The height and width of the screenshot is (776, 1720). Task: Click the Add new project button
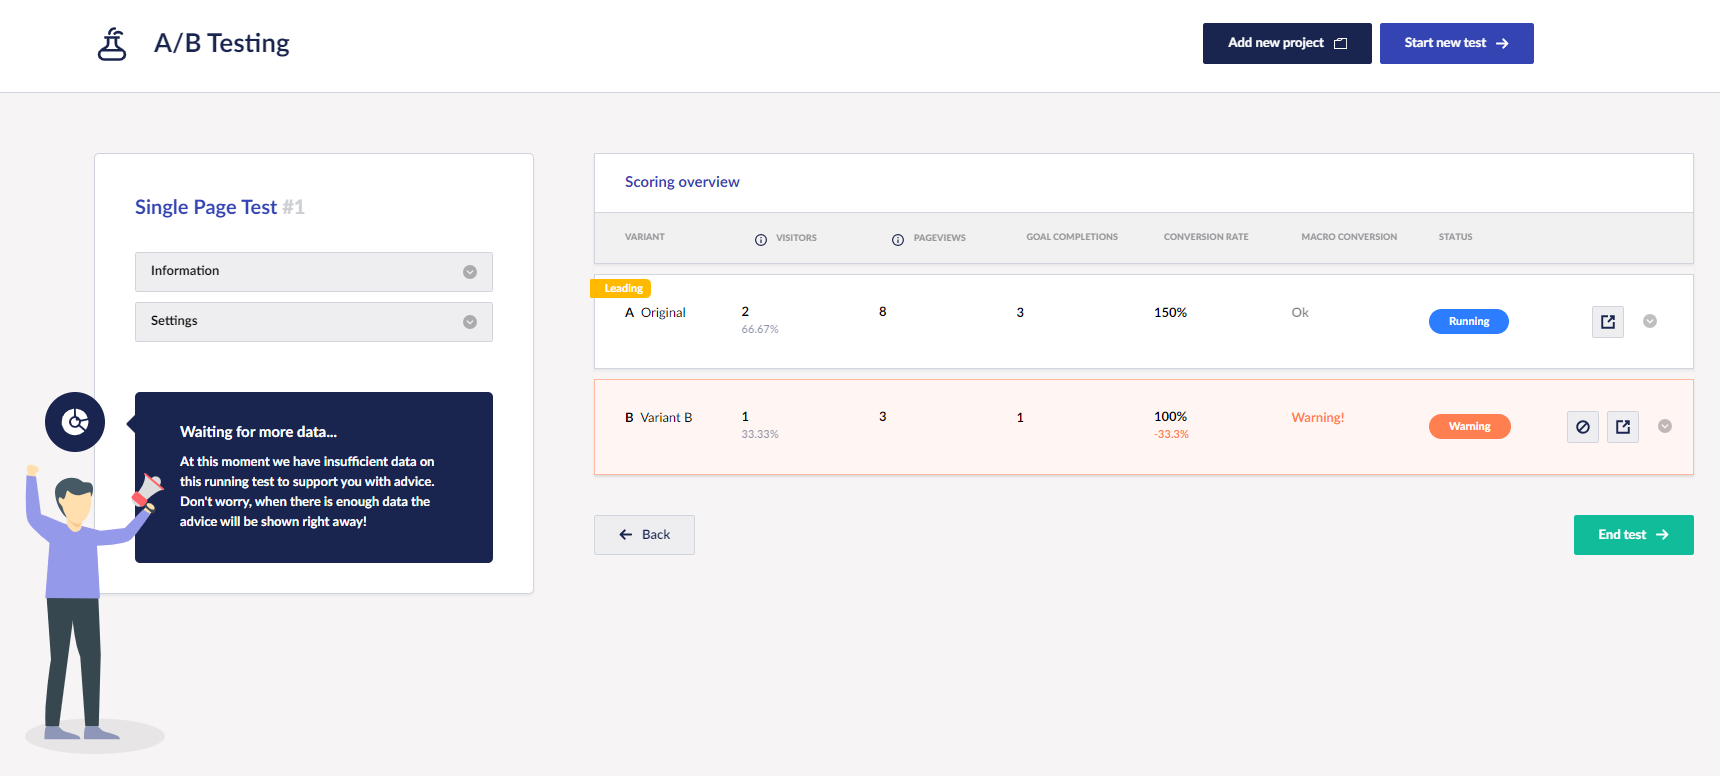click(x=1286, y=43)
